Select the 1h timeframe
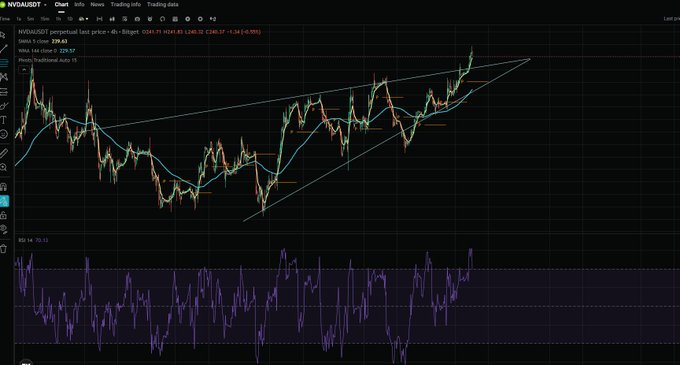 (58, 19)
